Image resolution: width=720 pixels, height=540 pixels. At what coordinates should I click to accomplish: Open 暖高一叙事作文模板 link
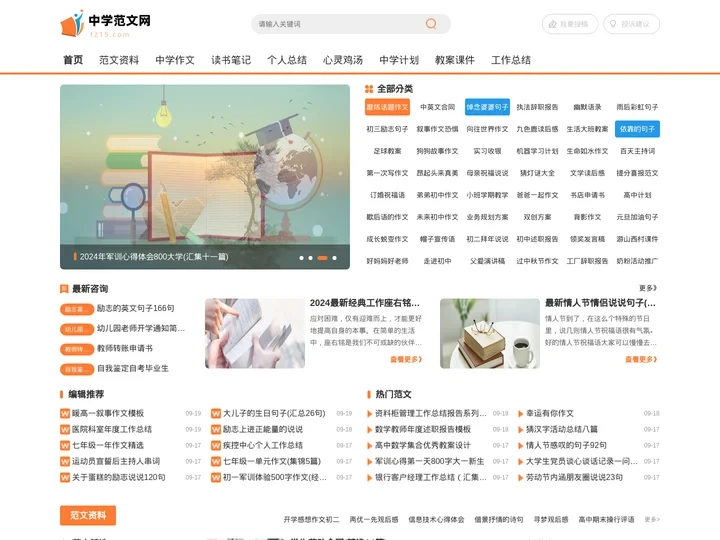coord(108,413)
